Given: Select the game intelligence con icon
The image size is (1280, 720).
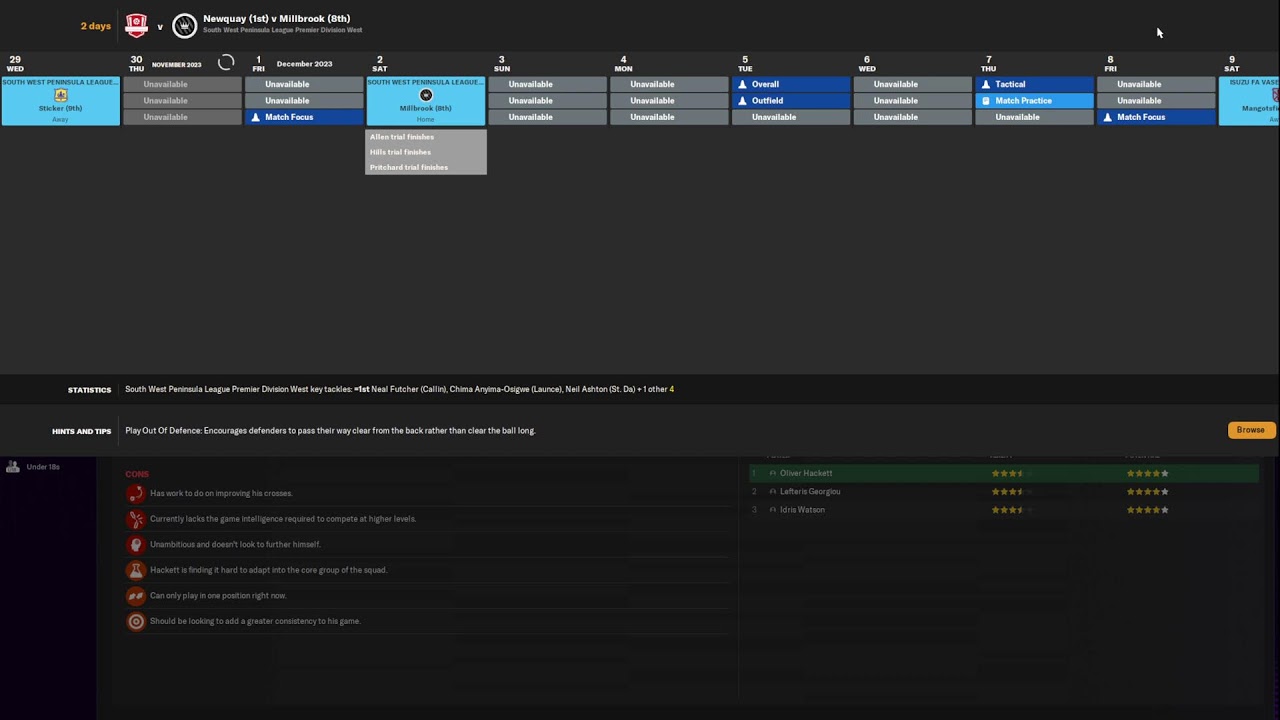Looking at the screenshot, I should [136, 519].
